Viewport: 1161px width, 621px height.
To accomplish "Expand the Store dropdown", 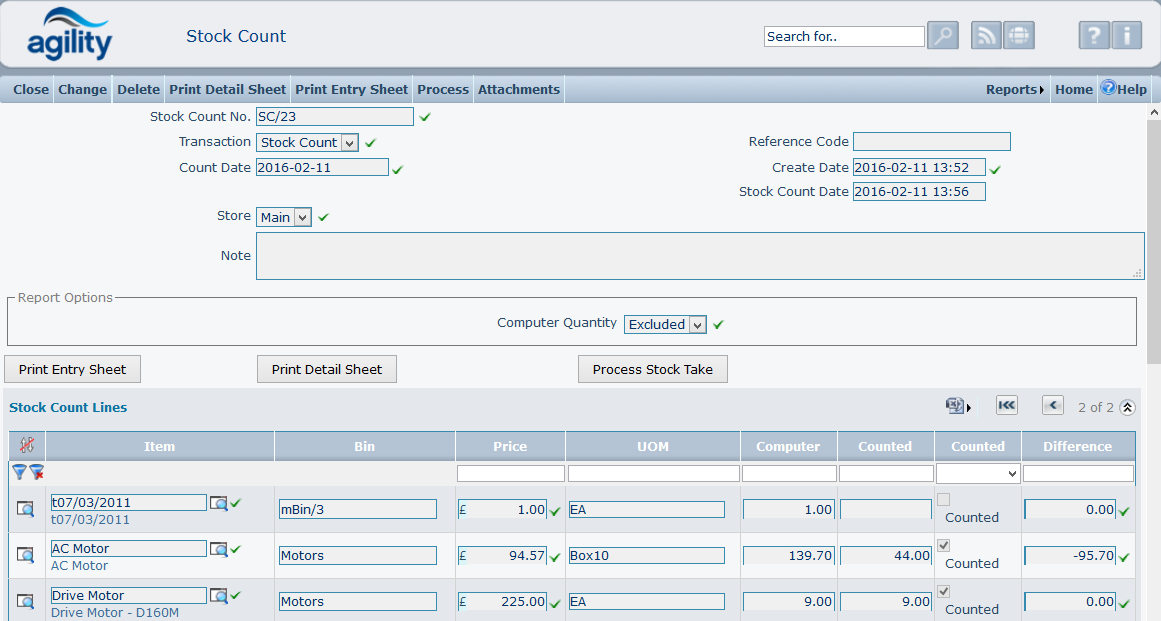I will 302,217.
